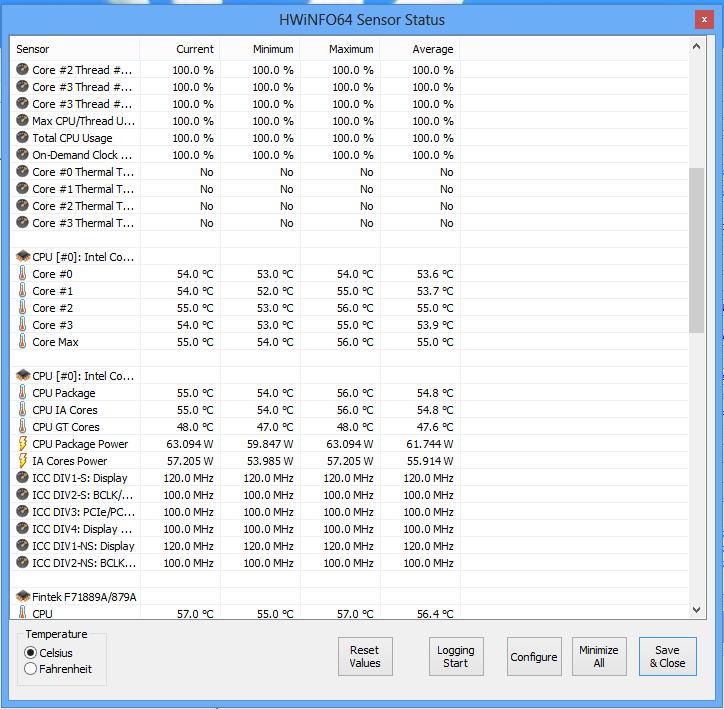
Task: Click the thermometer icon of CPU GT Cores
Action: [22, 427]
